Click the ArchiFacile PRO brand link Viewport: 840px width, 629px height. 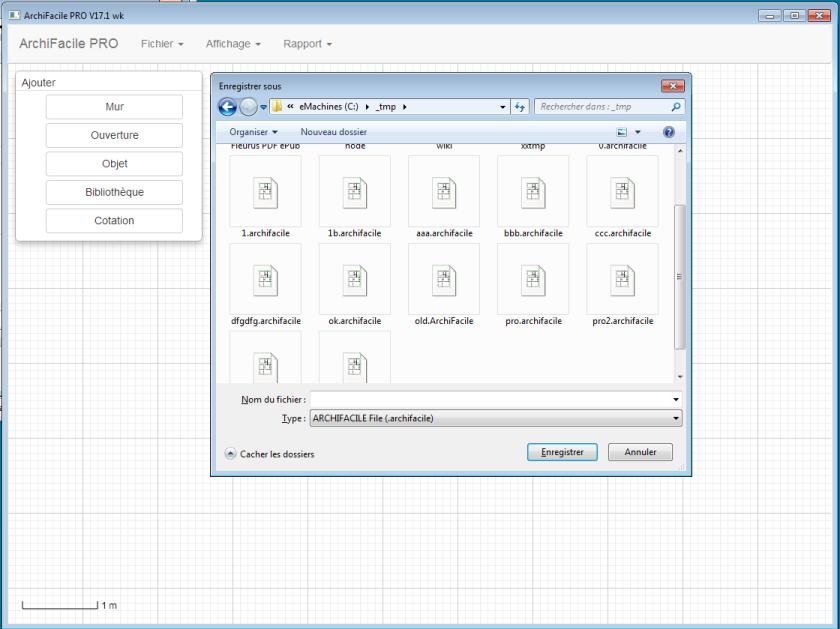tap(69, 43)
